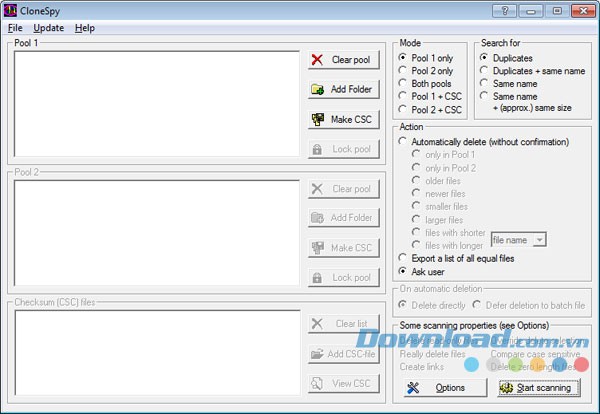Image resolution: width=600 pixels, height=414 pixels.
Task: Open the File menu
Action: click(15, 28)
